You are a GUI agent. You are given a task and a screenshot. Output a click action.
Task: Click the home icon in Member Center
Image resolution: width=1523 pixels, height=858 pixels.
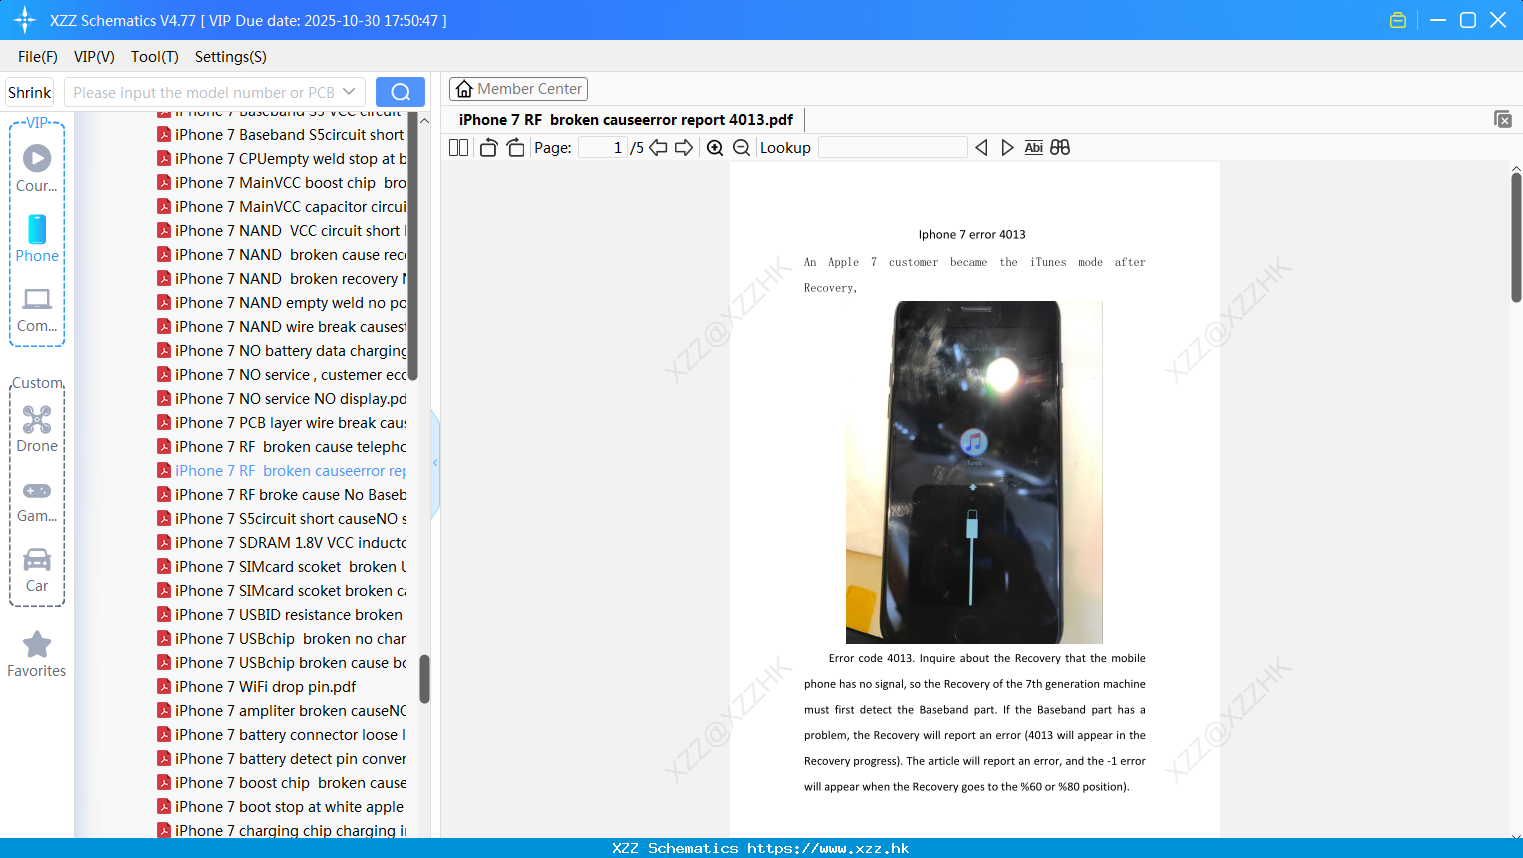(x=464, y=89)
